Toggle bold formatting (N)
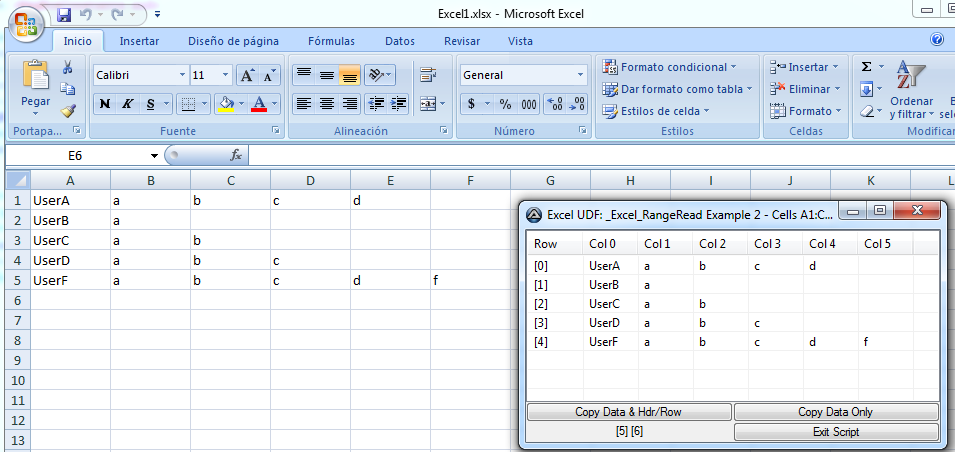Screen dimensions: 955x452 tap(105, 104)
